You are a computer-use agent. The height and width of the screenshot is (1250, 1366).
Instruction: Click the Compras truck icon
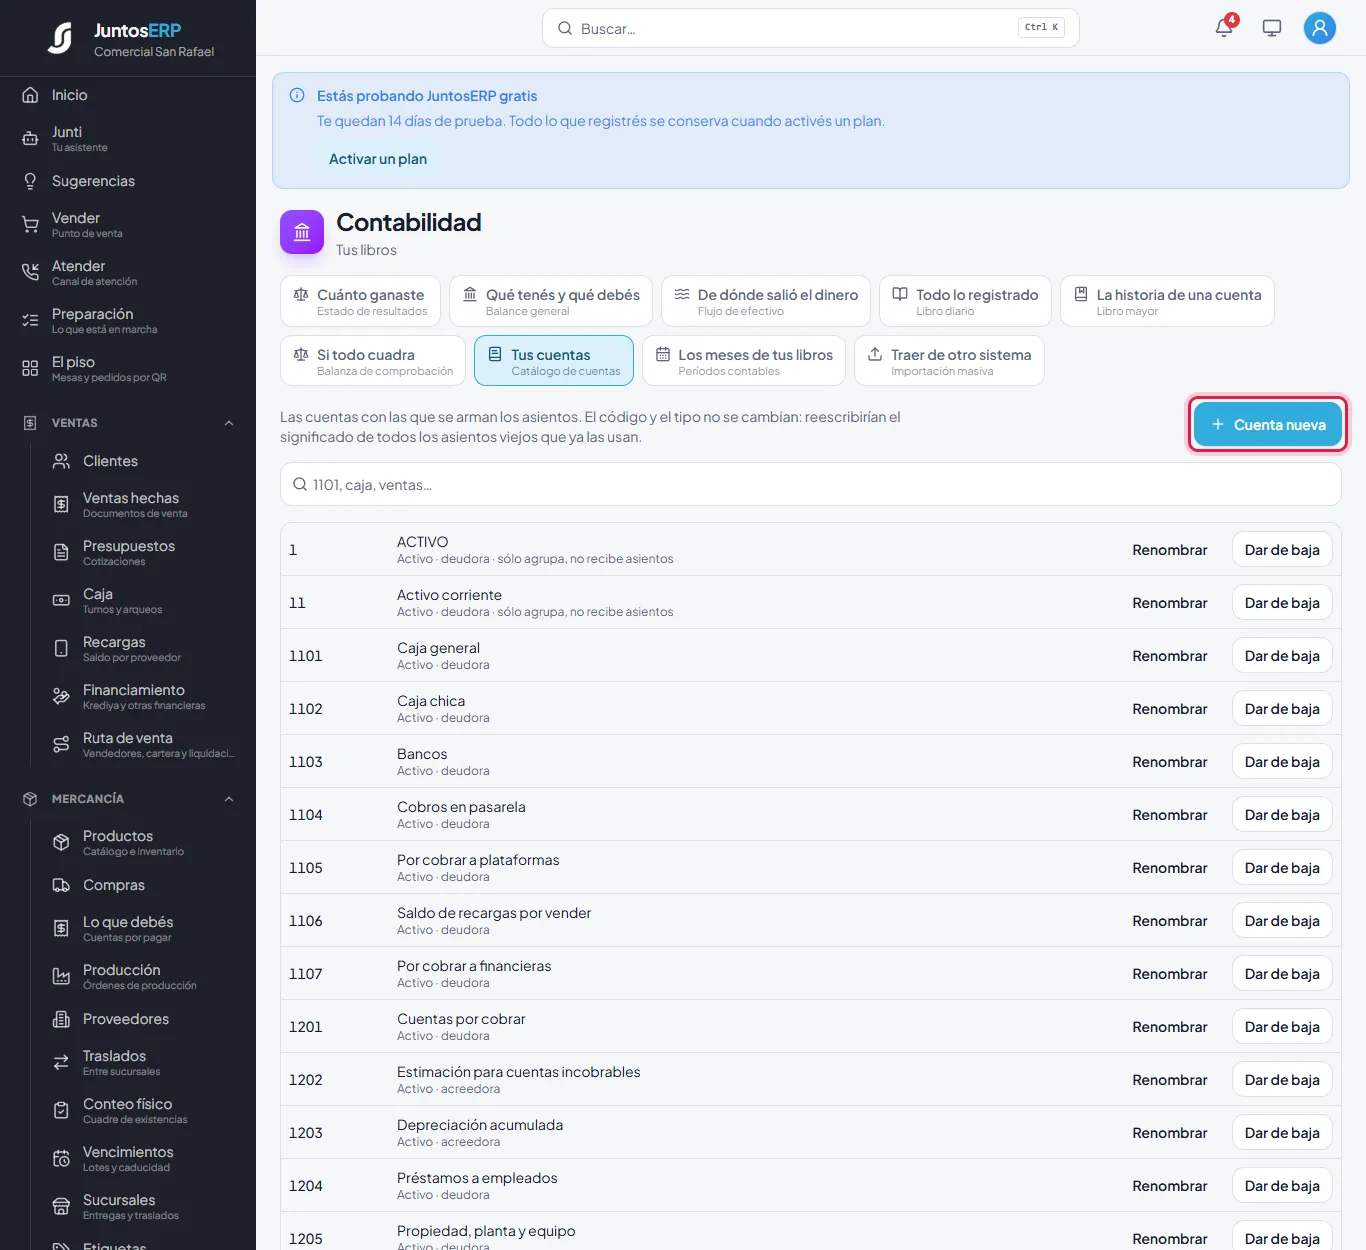[61, 885]
